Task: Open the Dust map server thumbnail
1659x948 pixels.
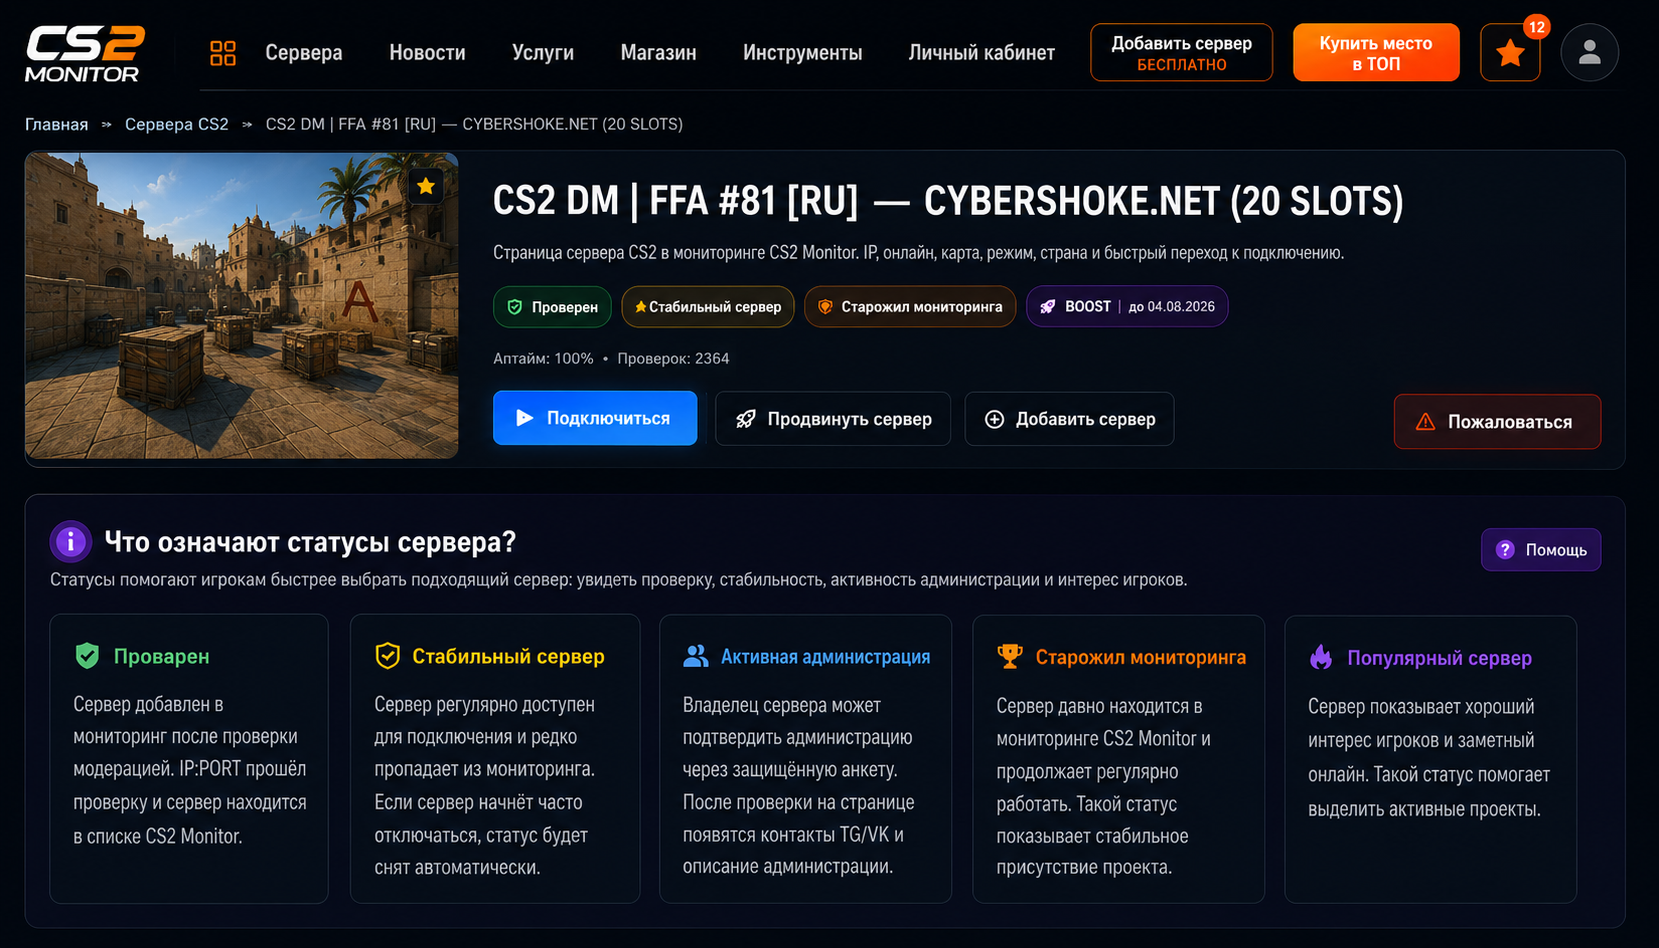Action: pos(242,306)
